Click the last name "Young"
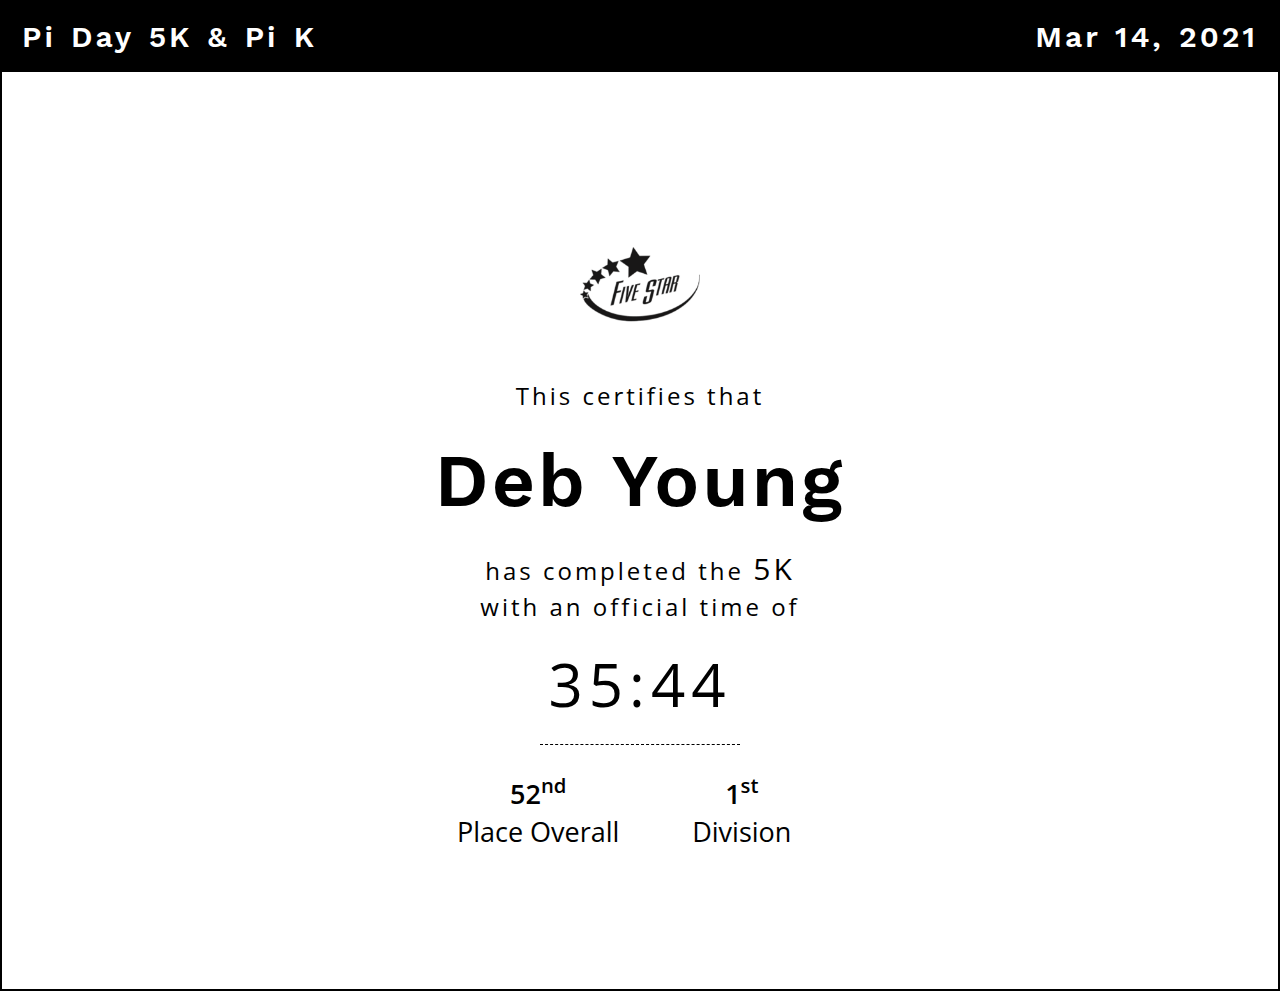 click(x=728, y=484)
